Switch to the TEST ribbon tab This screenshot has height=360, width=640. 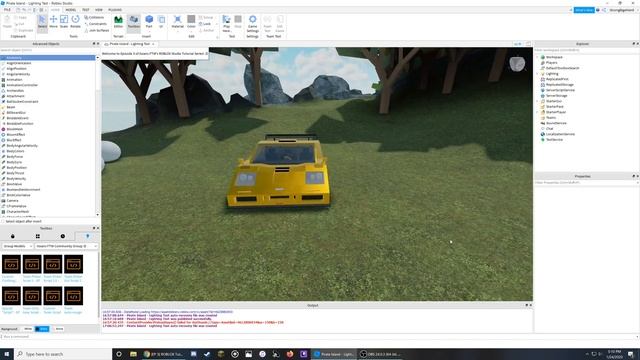pyautogui.click(x=85, y=9)
